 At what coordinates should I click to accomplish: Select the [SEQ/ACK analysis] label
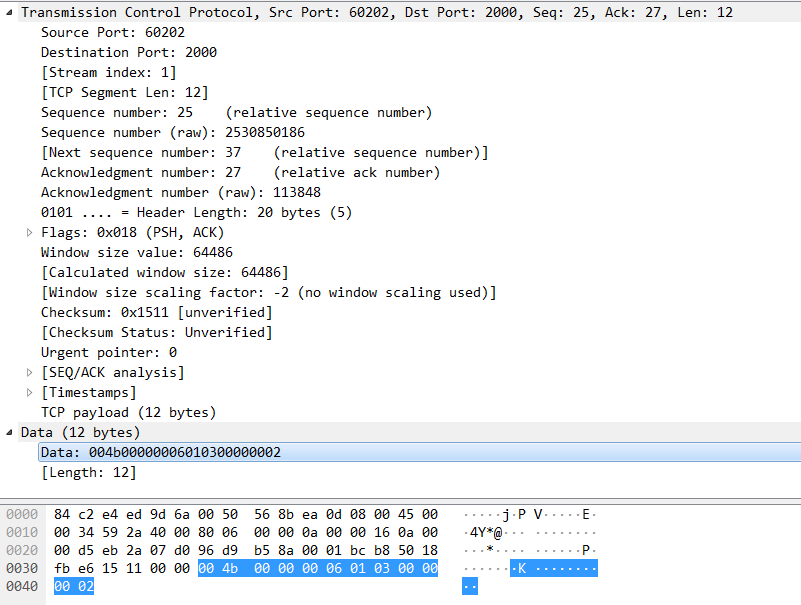(x=112, y=373)
